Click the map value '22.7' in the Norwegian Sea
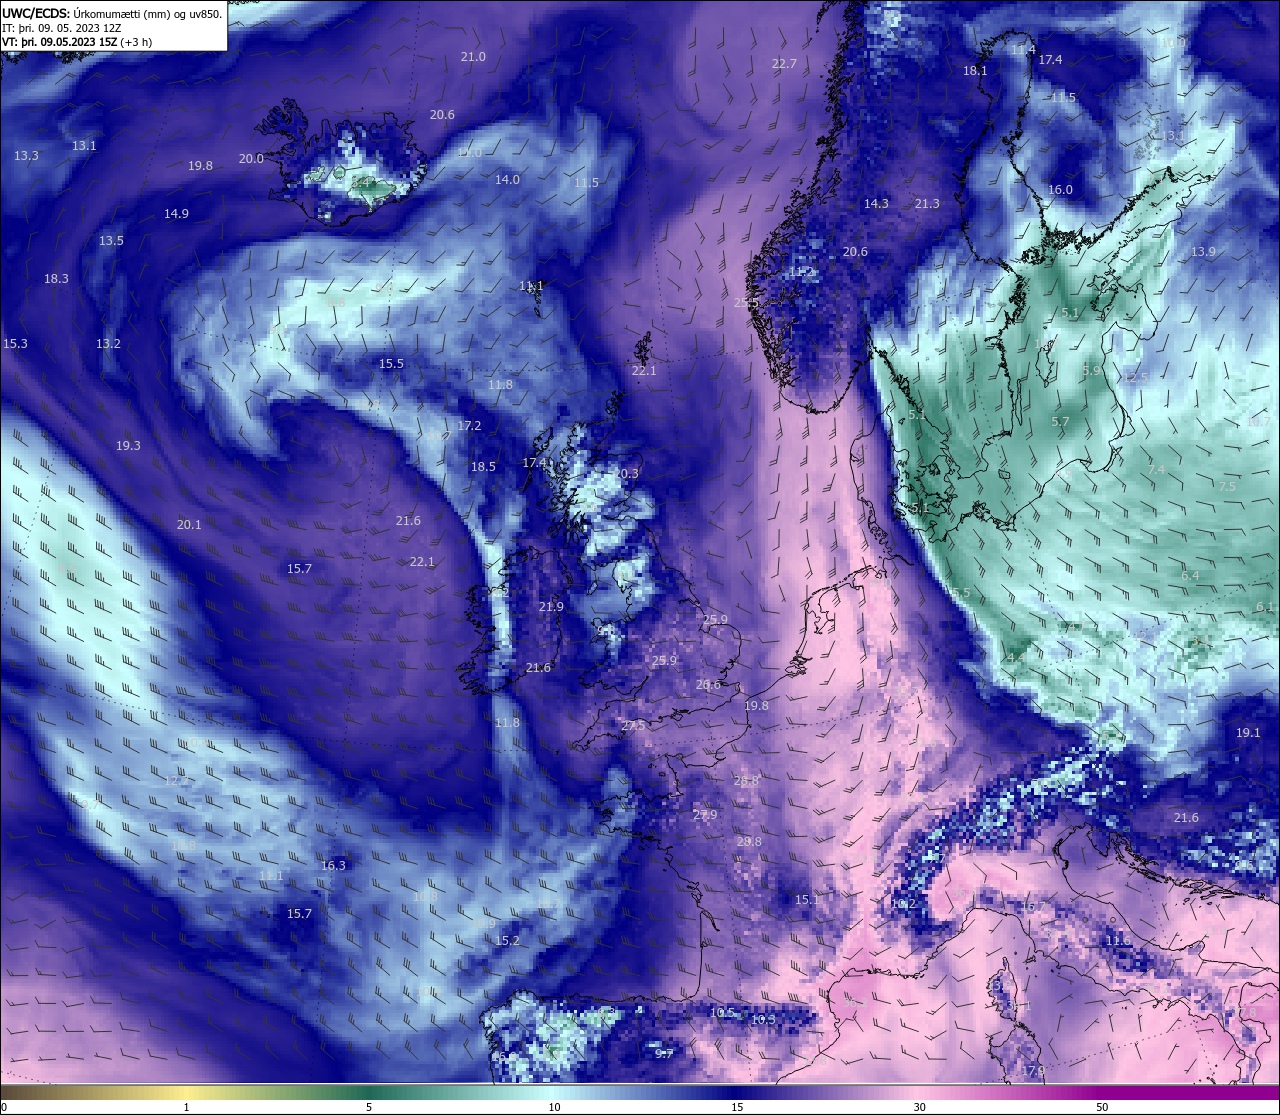The image size is (1280, 1115). [784, 64]
